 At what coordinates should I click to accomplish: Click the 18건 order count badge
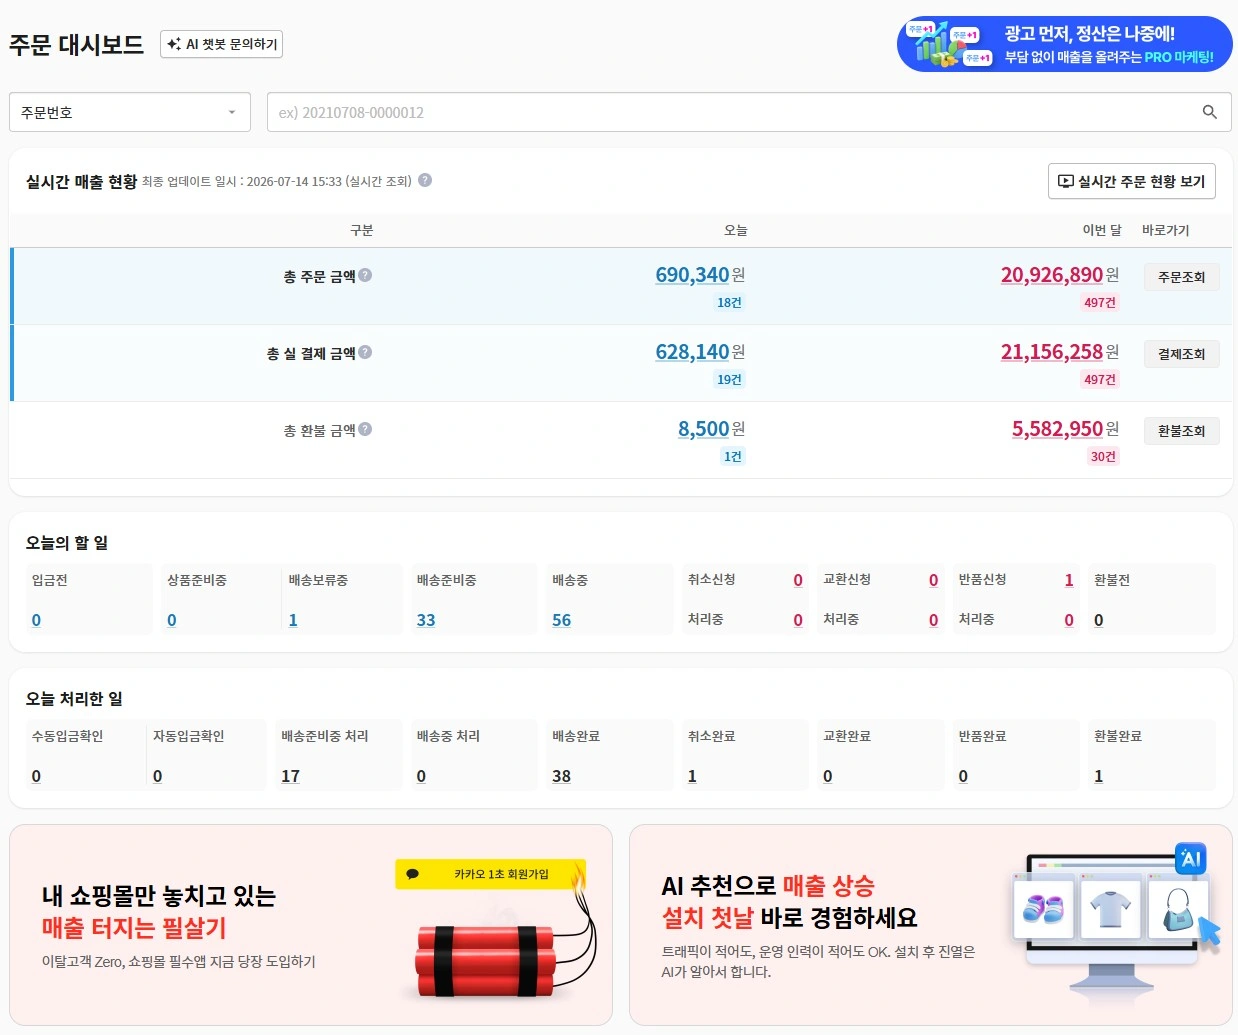click(729, 303)
